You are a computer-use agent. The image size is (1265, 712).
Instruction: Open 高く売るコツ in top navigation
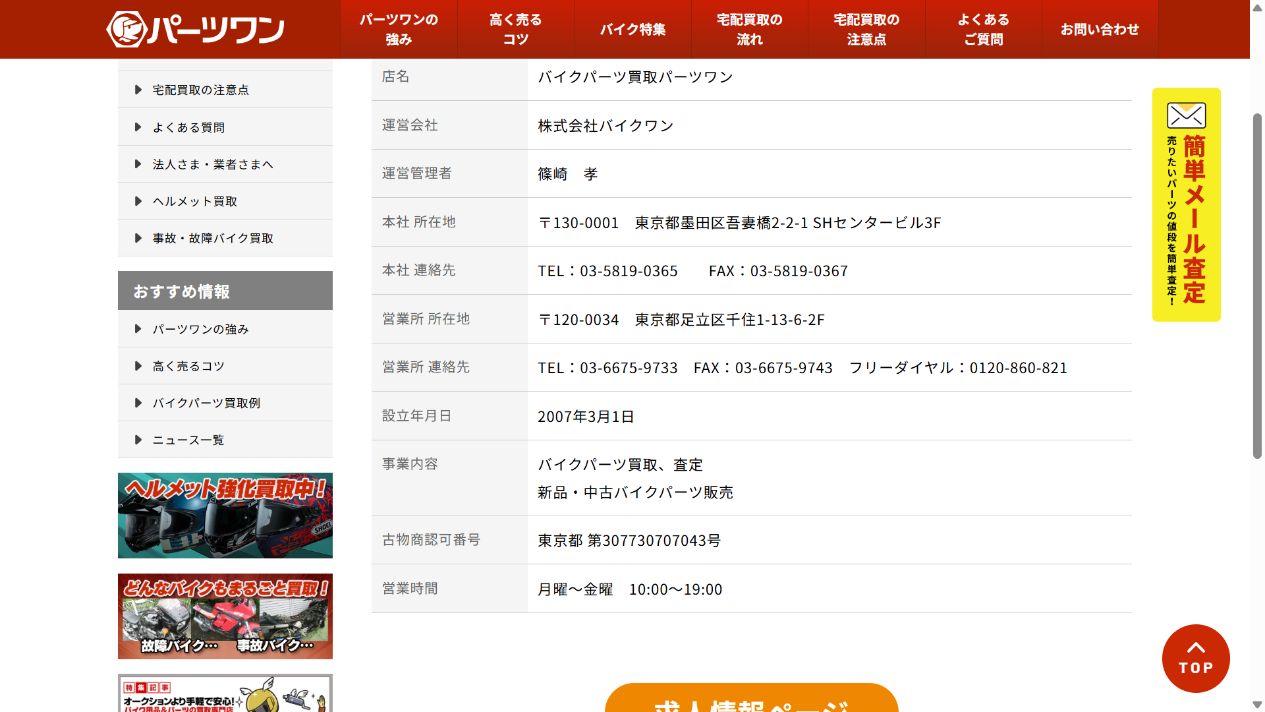click(516, 29)
